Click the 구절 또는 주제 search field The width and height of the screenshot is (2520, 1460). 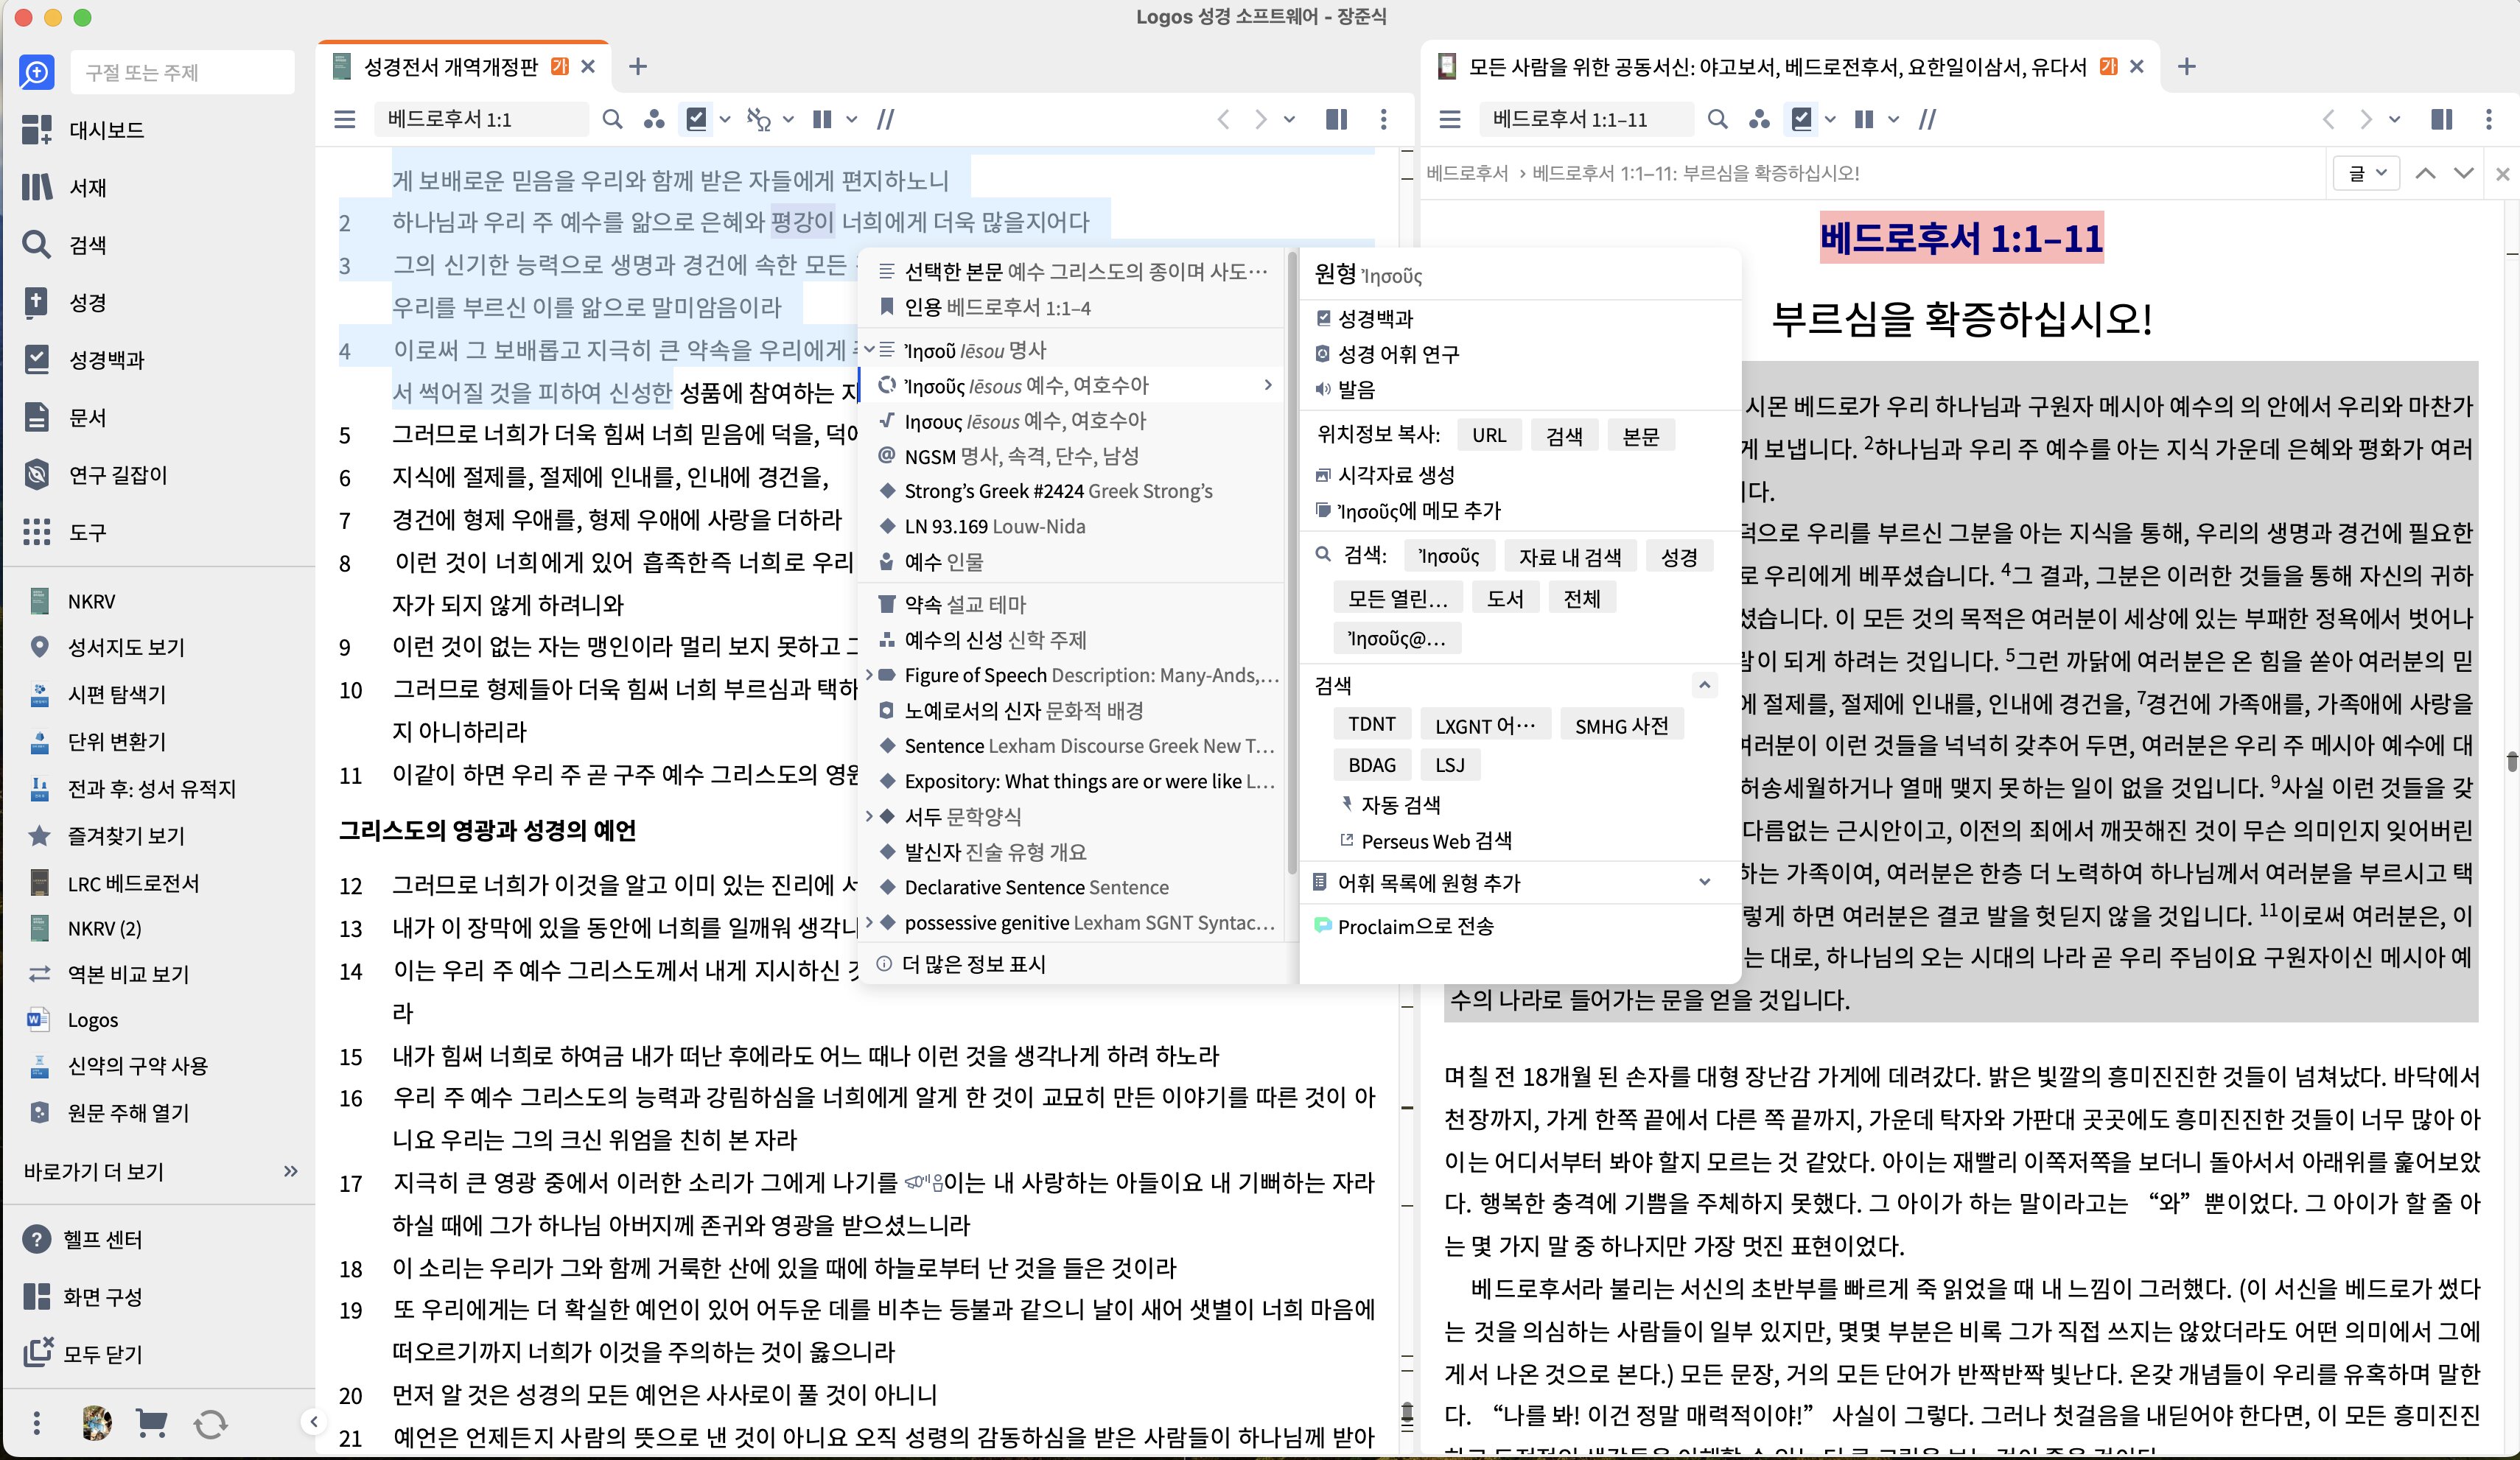click(183, 72)
